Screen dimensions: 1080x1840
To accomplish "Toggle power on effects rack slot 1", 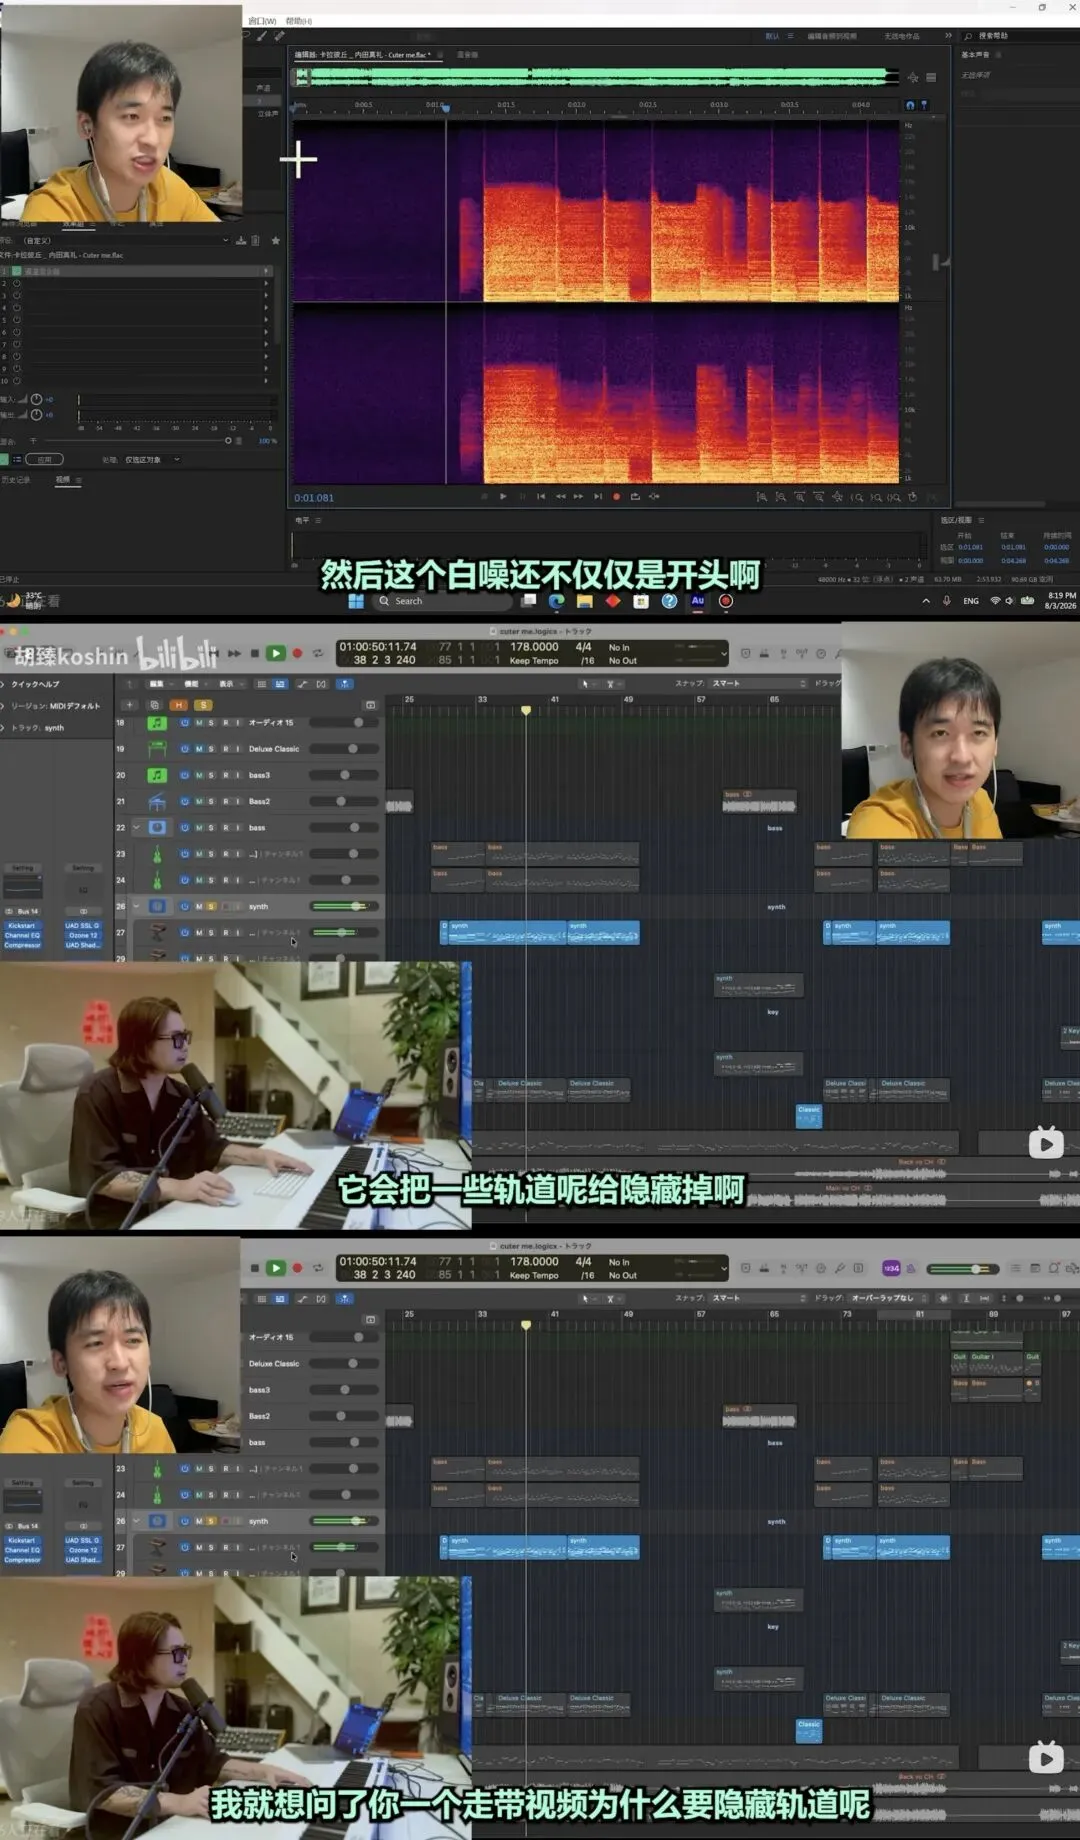I will (x=16, y=271).
